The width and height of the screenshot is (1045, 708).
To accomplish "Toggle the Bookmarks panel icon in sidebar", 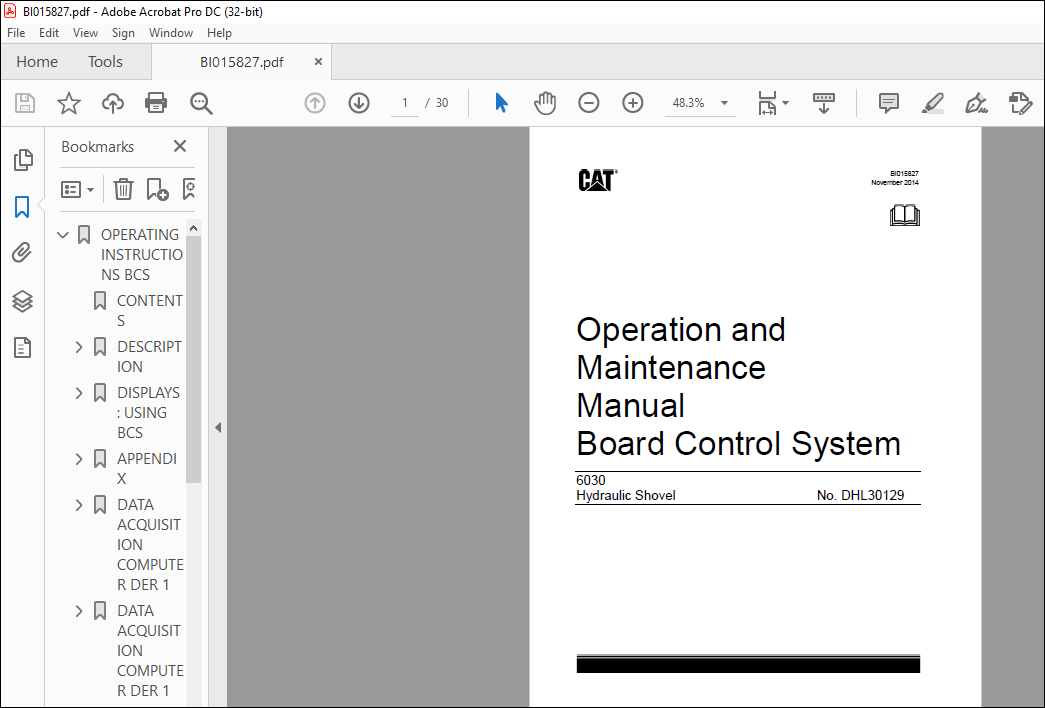I will coord(22,207).
